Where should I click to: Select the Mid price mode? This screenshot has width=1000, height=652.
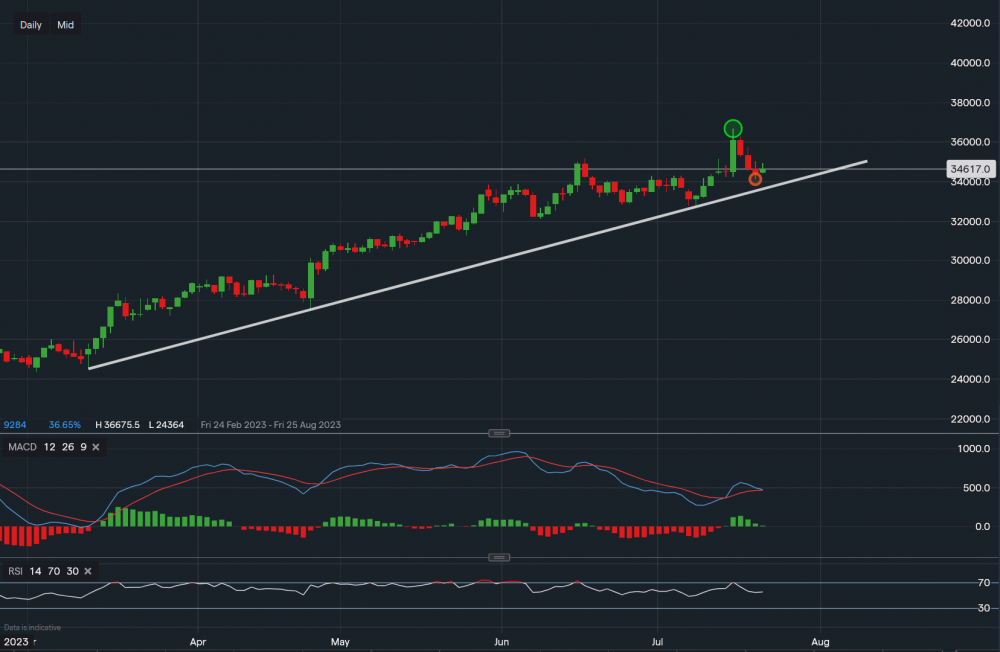64,24
